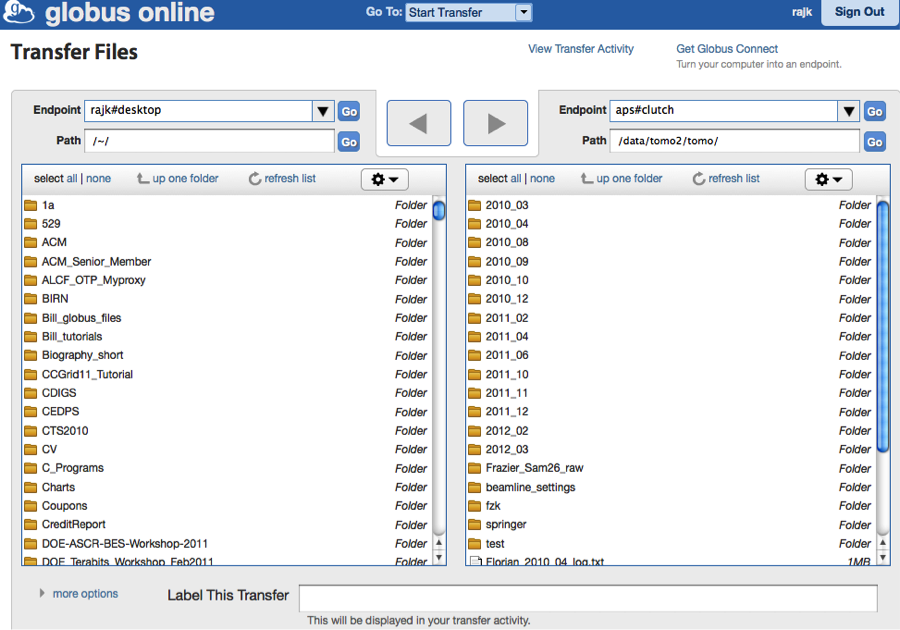
Task: Select the ACM folder icon
Action: (x=31, y=243)
